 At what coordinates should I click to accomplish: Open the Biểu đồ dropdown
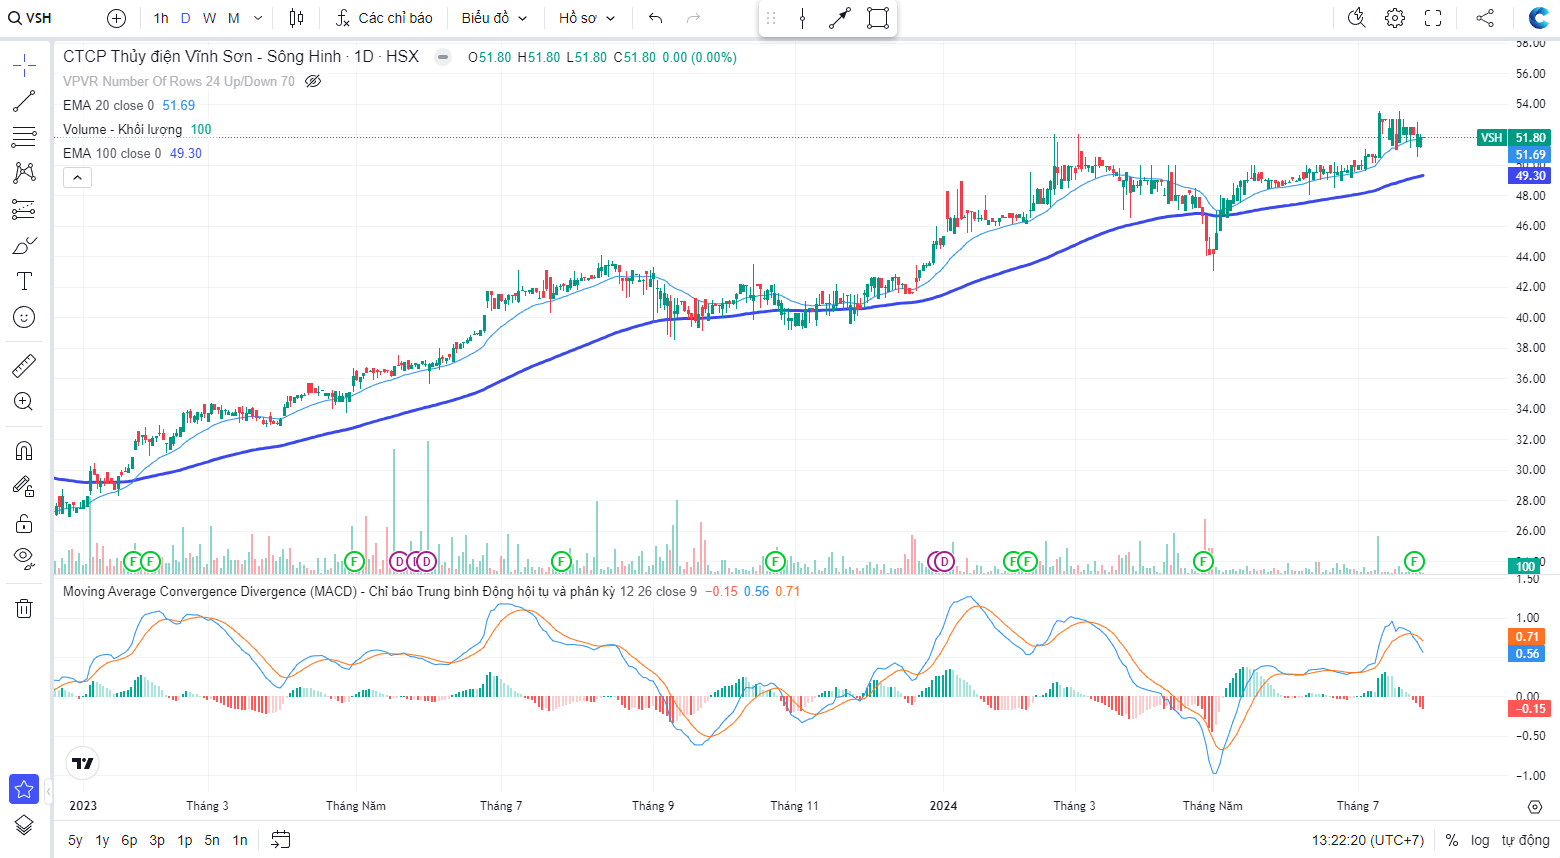point(494,18)
